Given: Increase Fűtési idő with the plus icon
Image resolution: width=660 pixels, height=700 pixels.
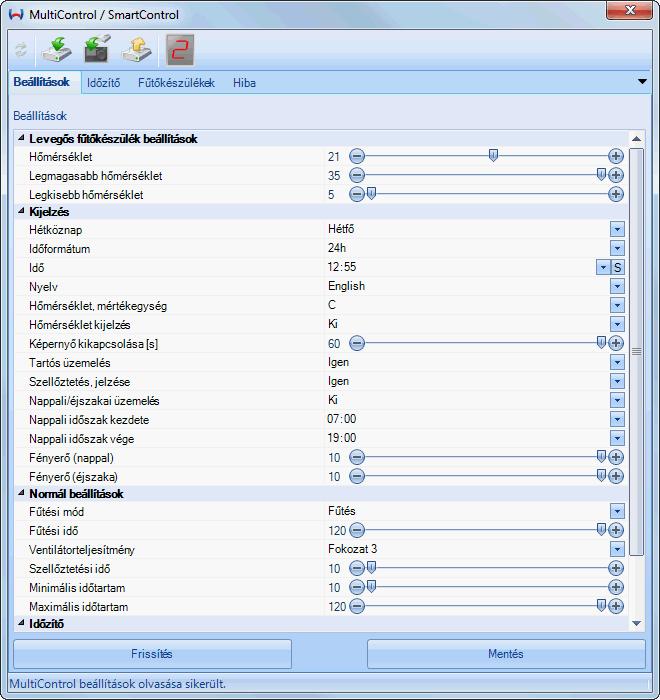Looking at the screenshot, I should pyautogui.click(x=616, y=530).
